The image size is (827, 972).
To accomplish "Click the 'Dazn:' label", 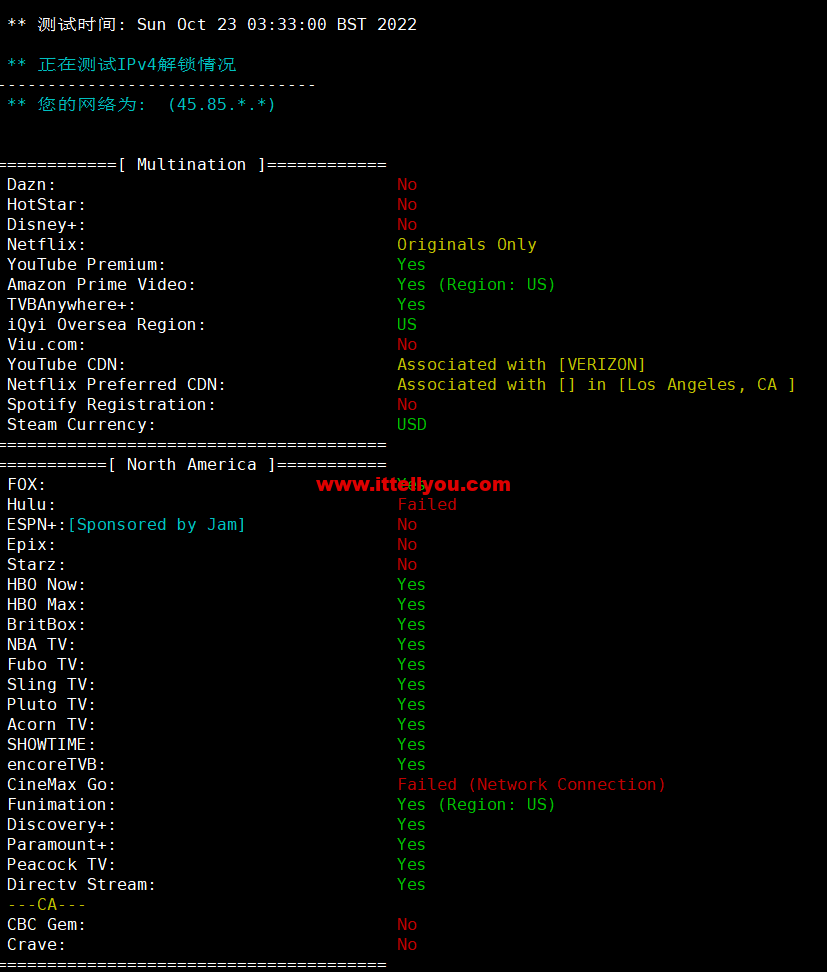I will tap(31, 185).
